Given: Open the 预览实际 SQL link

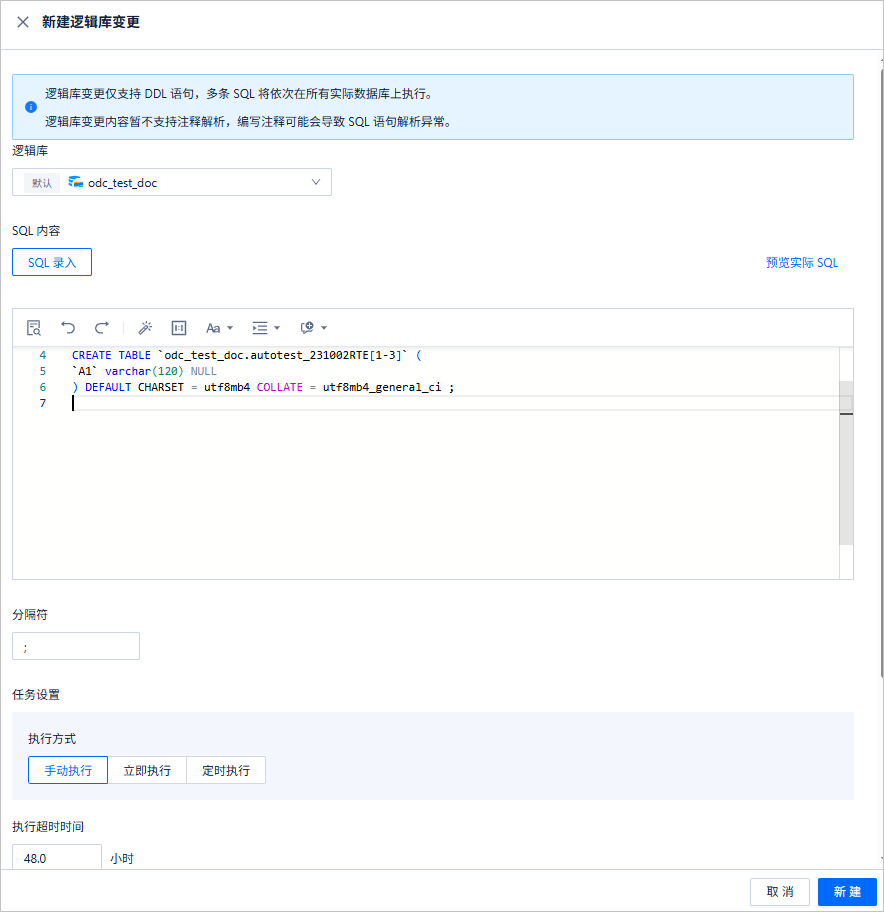Looking at the screenshot, I should coord(801,263).
